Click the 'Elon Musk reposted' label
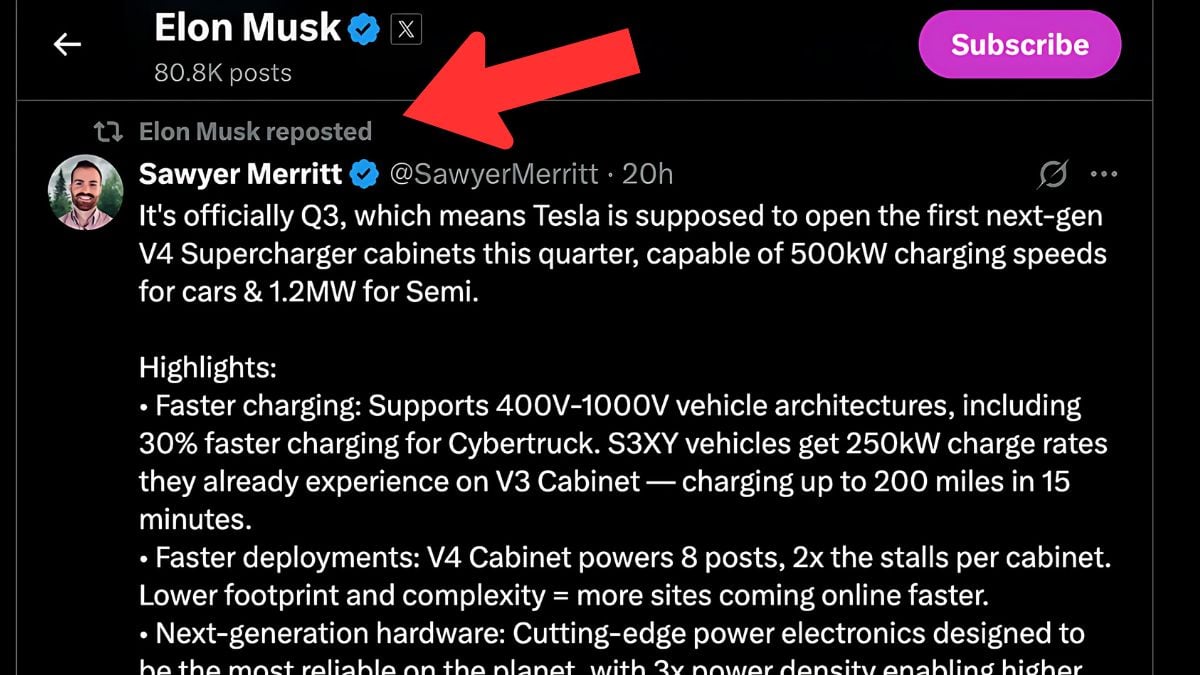This screenshot has width=1200, height=675. click(x=255, y=131)
